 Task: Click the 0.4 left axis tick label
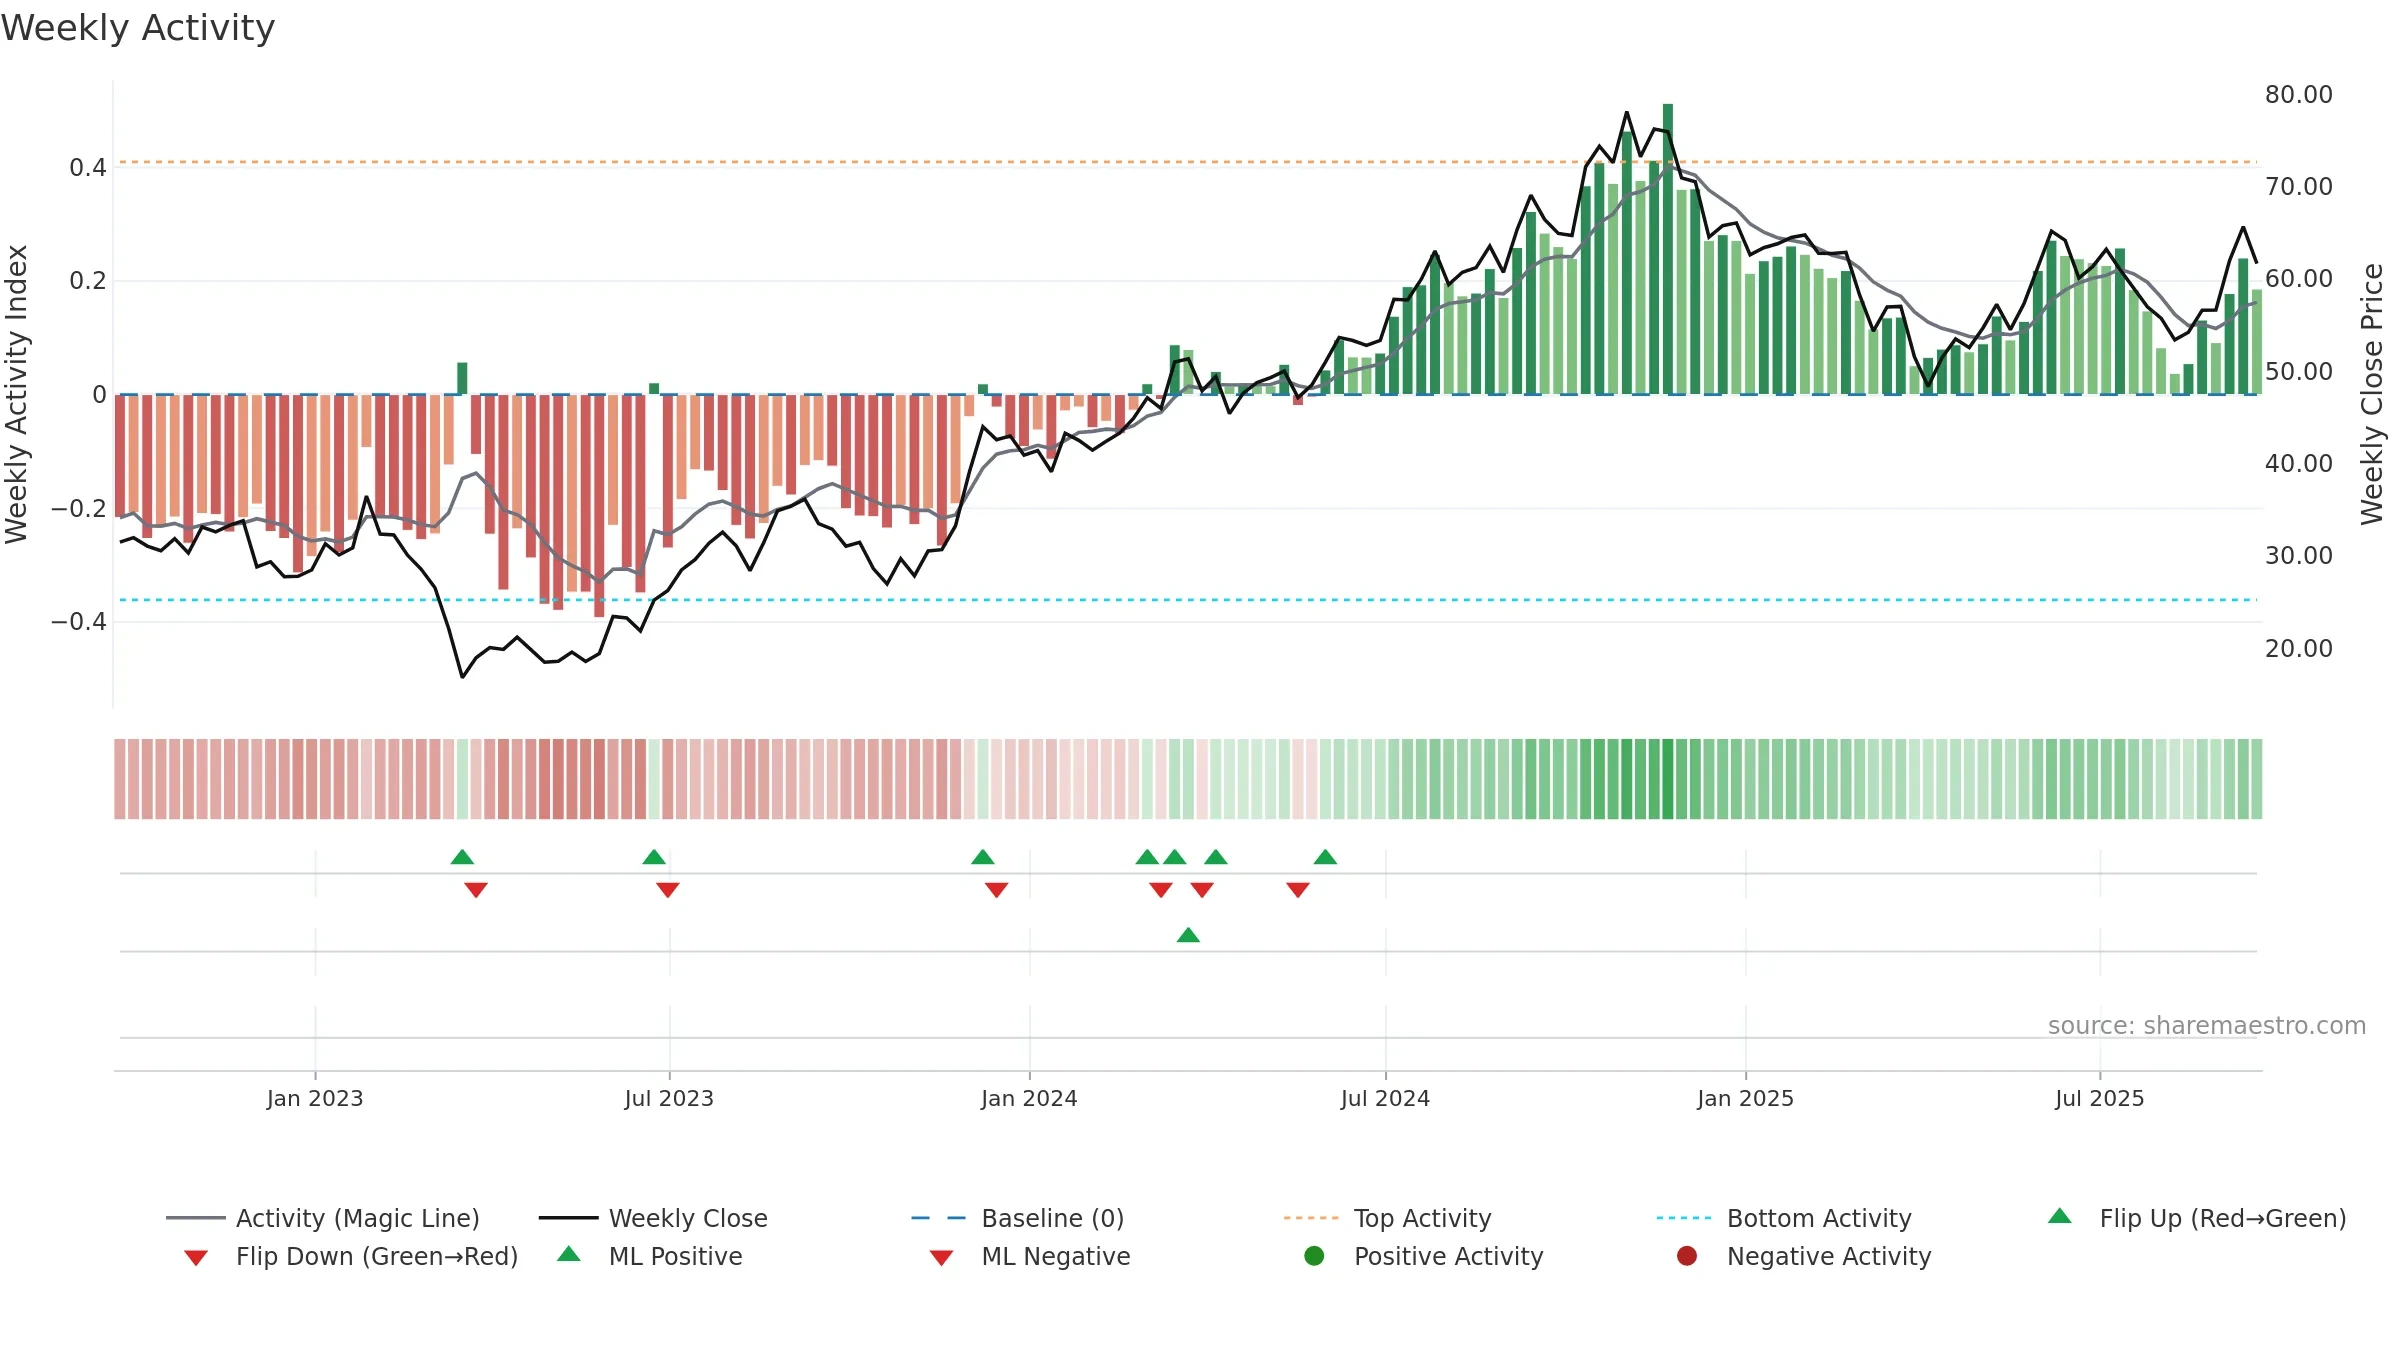(88, 168)
